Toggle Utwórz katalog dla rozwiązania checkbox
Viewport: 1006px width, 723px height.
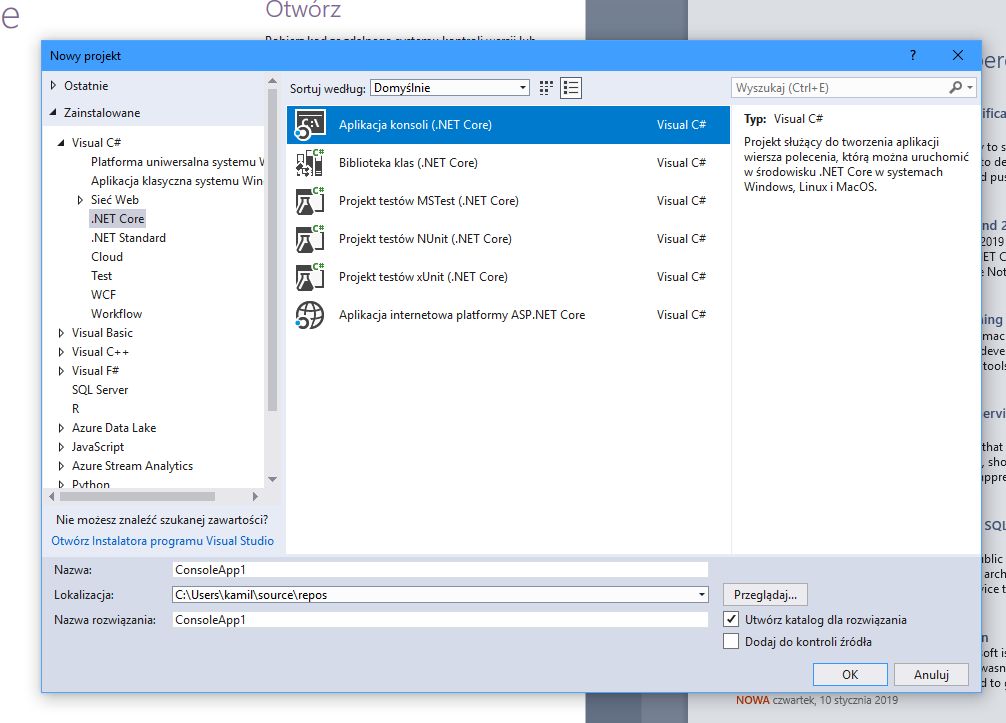click(x=731, y=619)
